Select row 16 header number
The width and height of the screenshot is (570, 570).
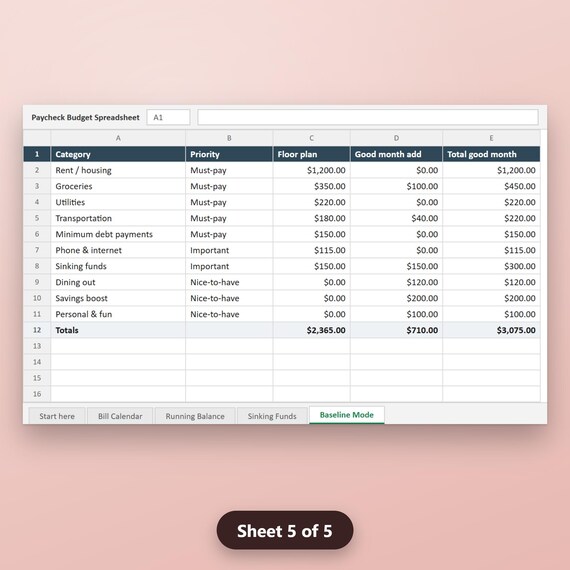[37, 394]
